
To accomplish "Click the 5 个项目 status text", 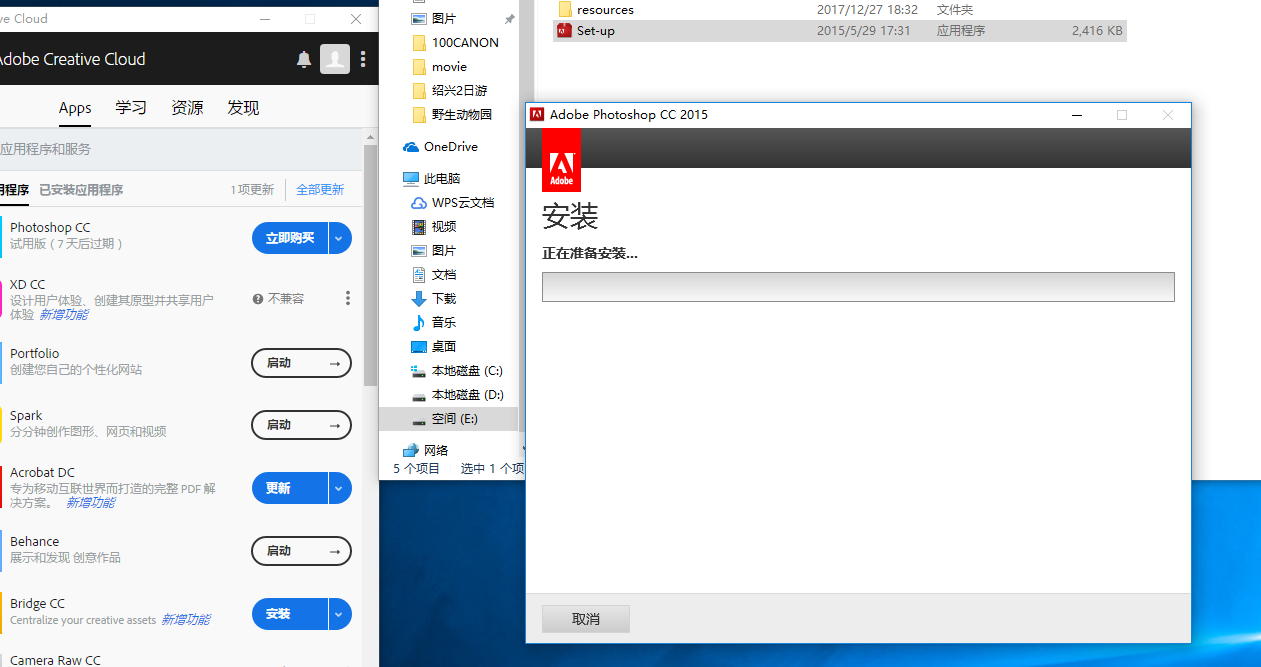I will click(x=416, y=468).
